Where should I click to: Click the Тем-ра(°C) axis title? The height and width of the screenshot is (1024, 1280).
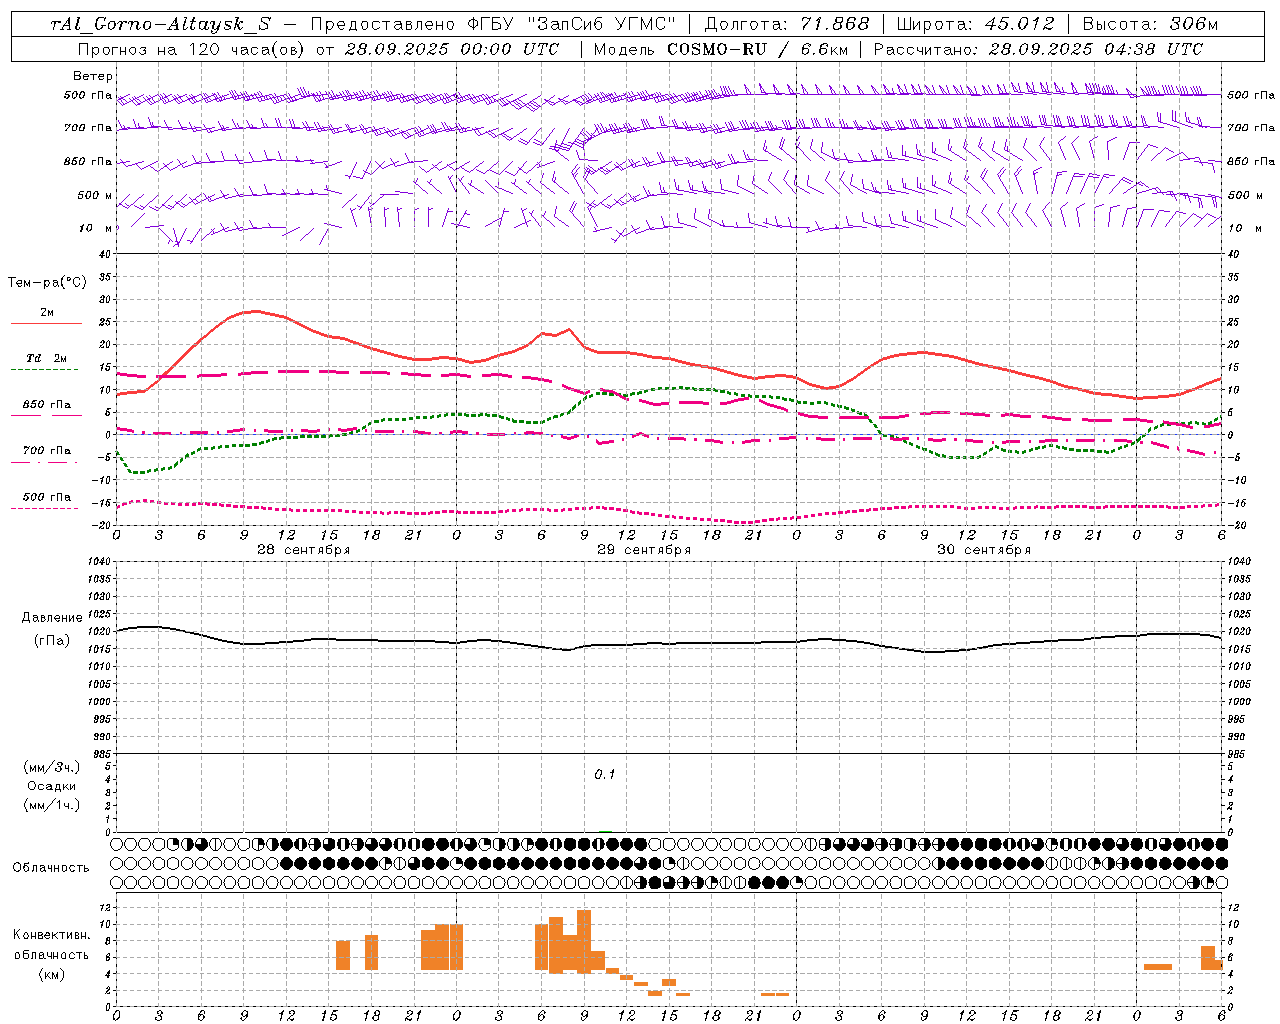(x=47, y=283)
